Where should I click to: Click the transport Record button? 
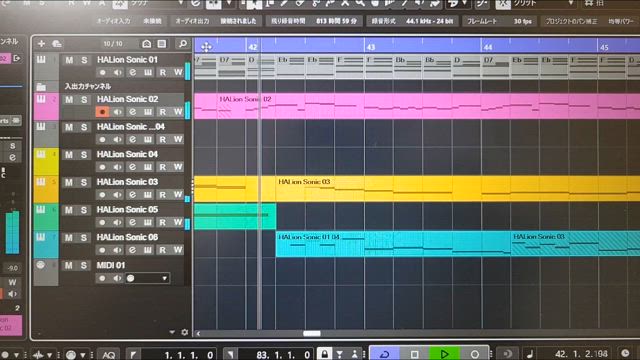(474, 353)
